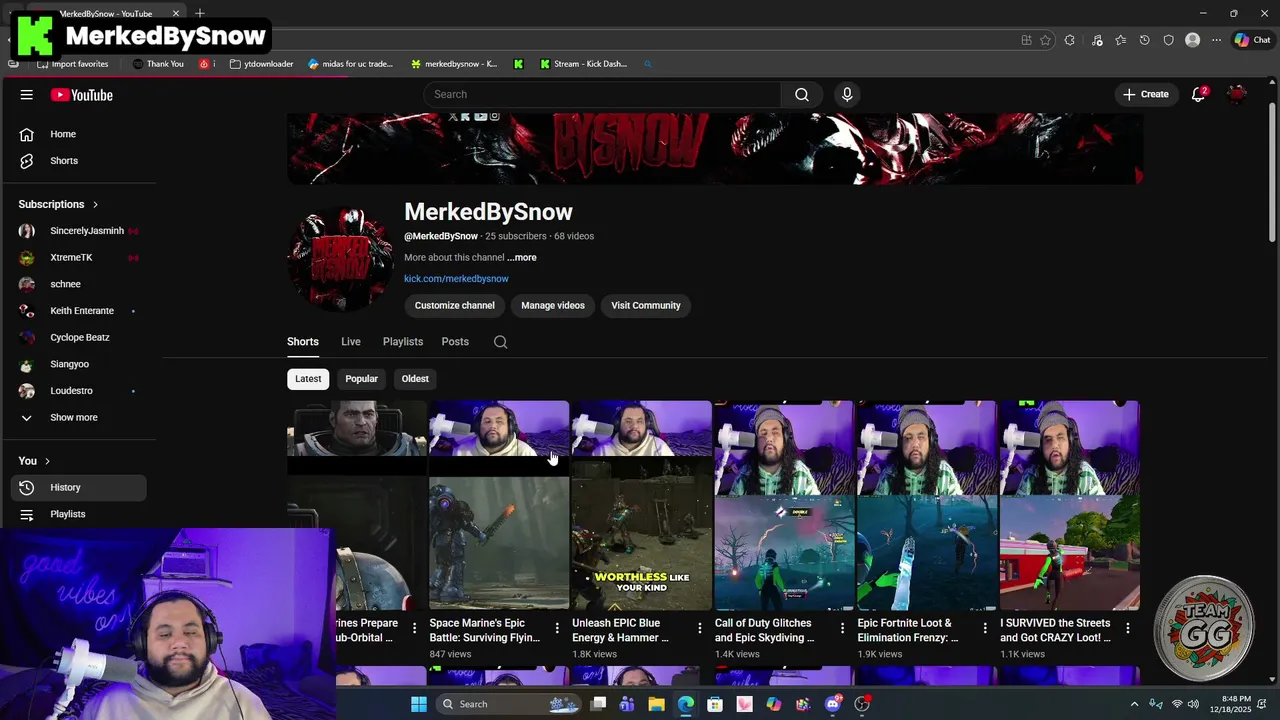1280x720 pixels.
Task: Open options for Call of Duty Glitches short
Action: point(842,629)
